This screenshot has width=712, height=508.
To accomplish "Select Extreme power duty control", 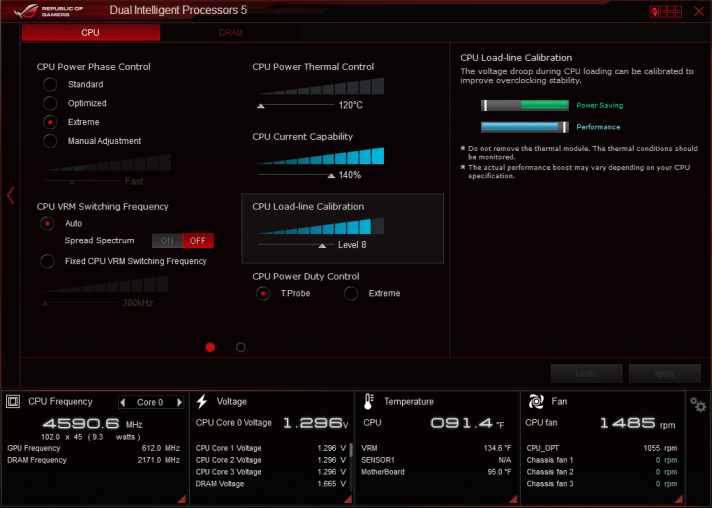I will coord(351,293).
